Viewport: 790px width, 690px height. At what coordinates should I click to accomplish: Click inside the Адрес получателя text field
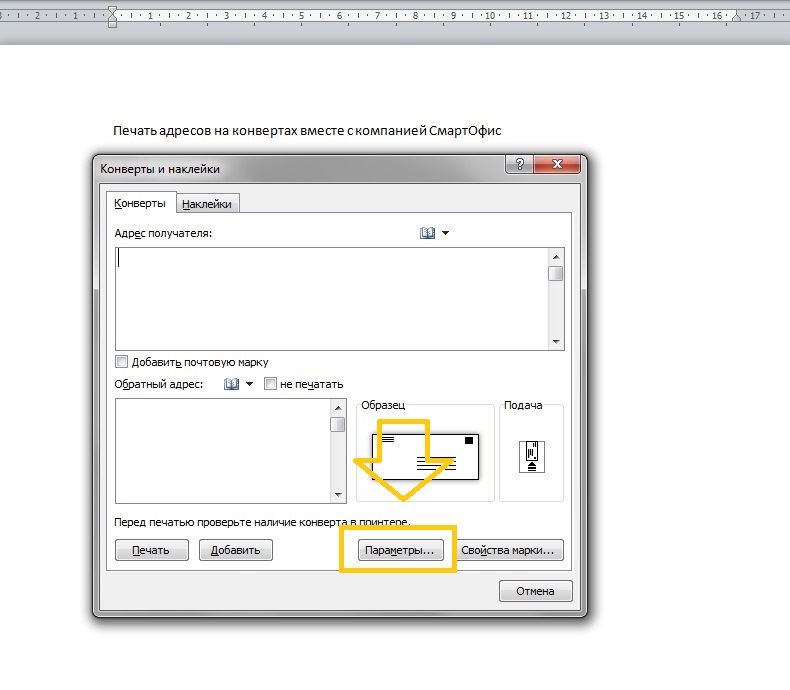click(330, 298)
